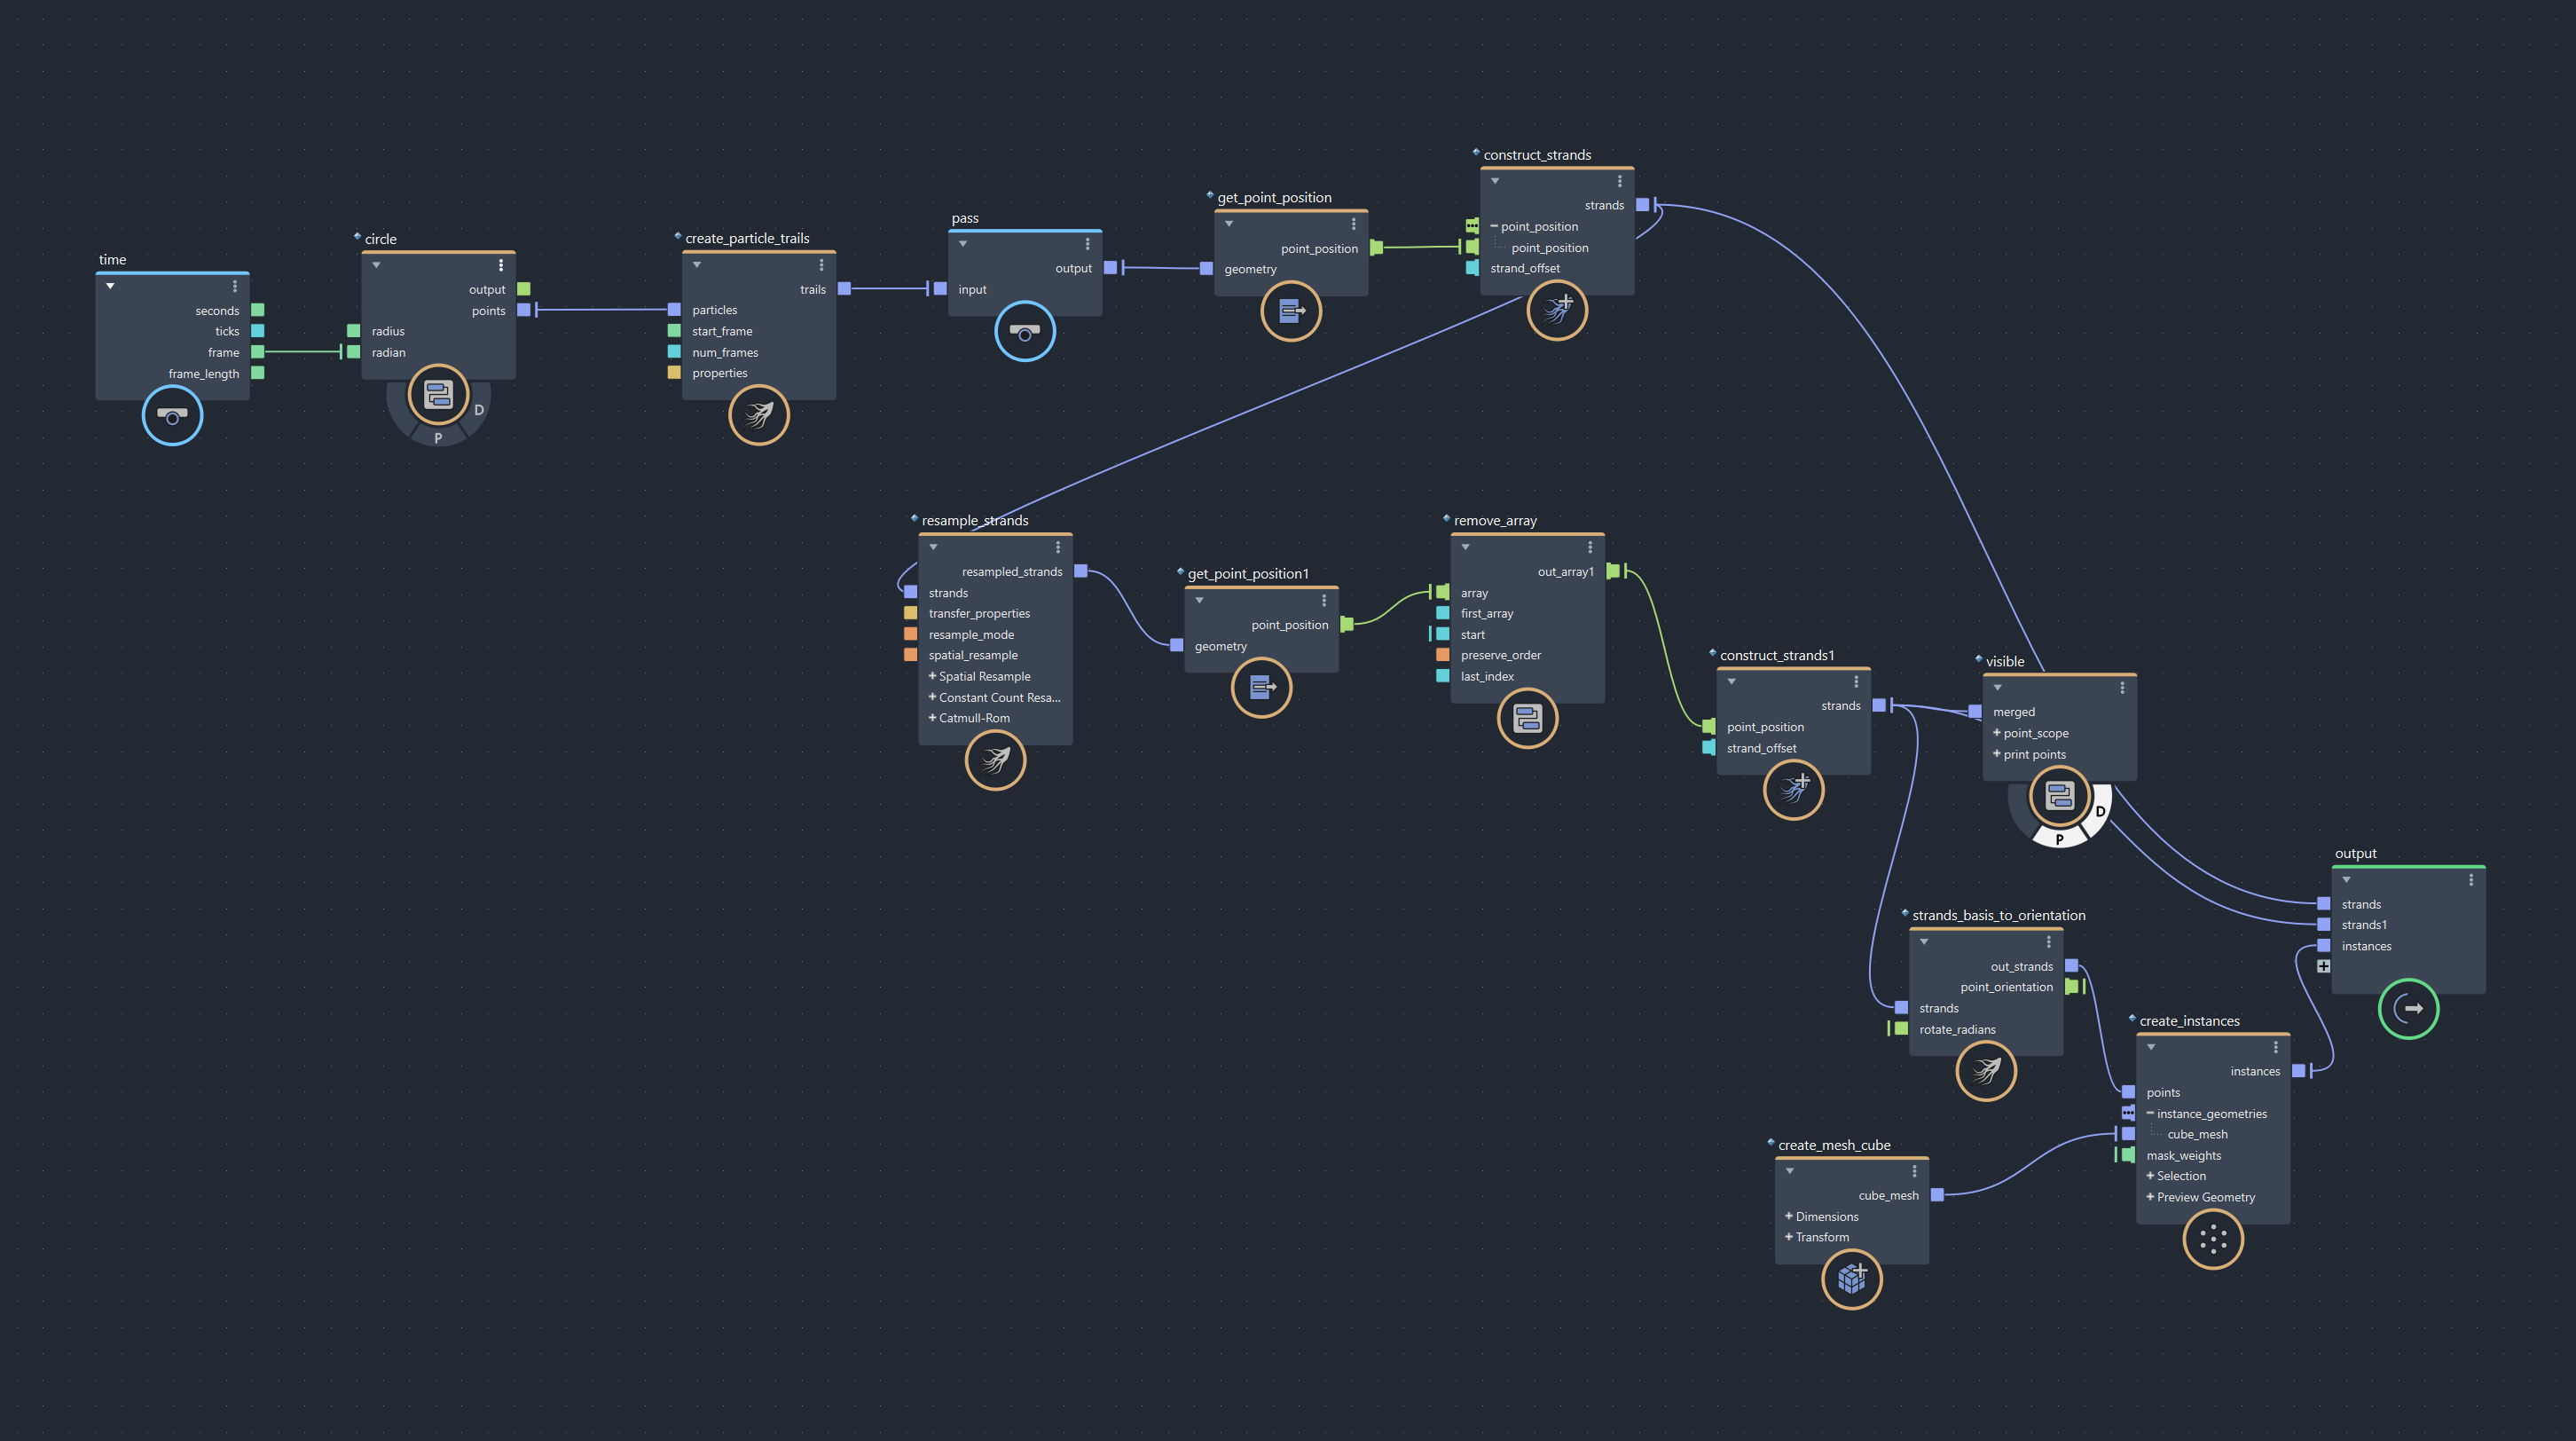Expand the point_scope group in visible node
Image resolution: width=2576 pixels, height=1441 pixels.
(x=1997, y=733)
